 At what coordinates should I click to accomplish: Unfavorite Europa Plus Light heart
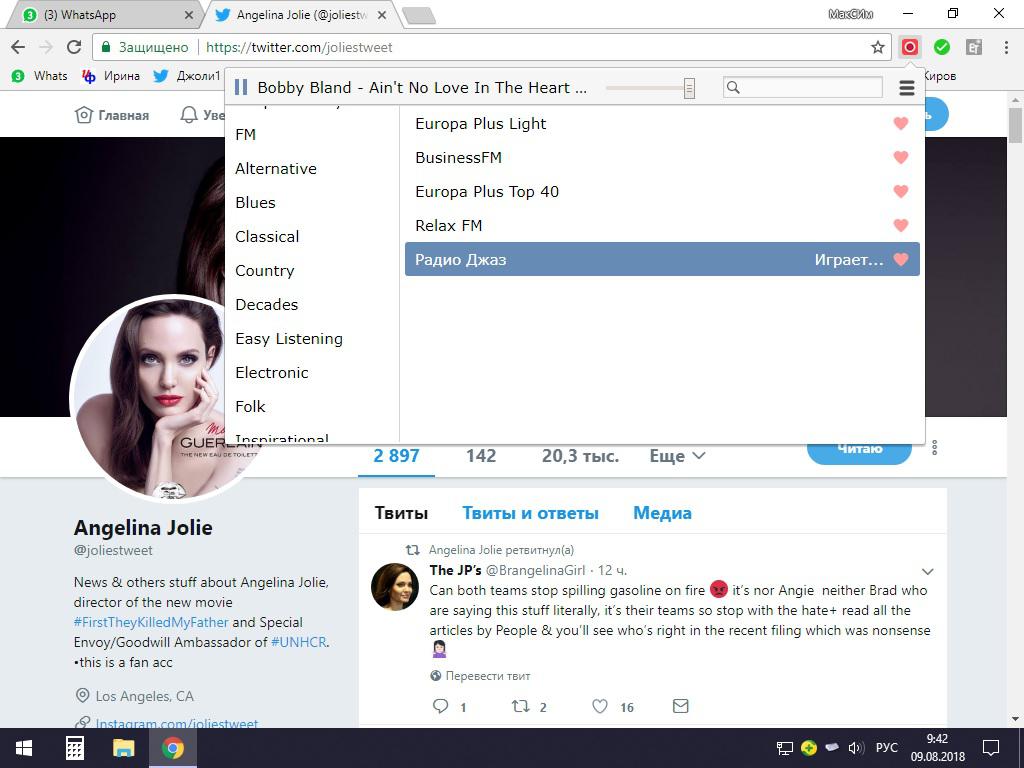[x=901, y=123]
